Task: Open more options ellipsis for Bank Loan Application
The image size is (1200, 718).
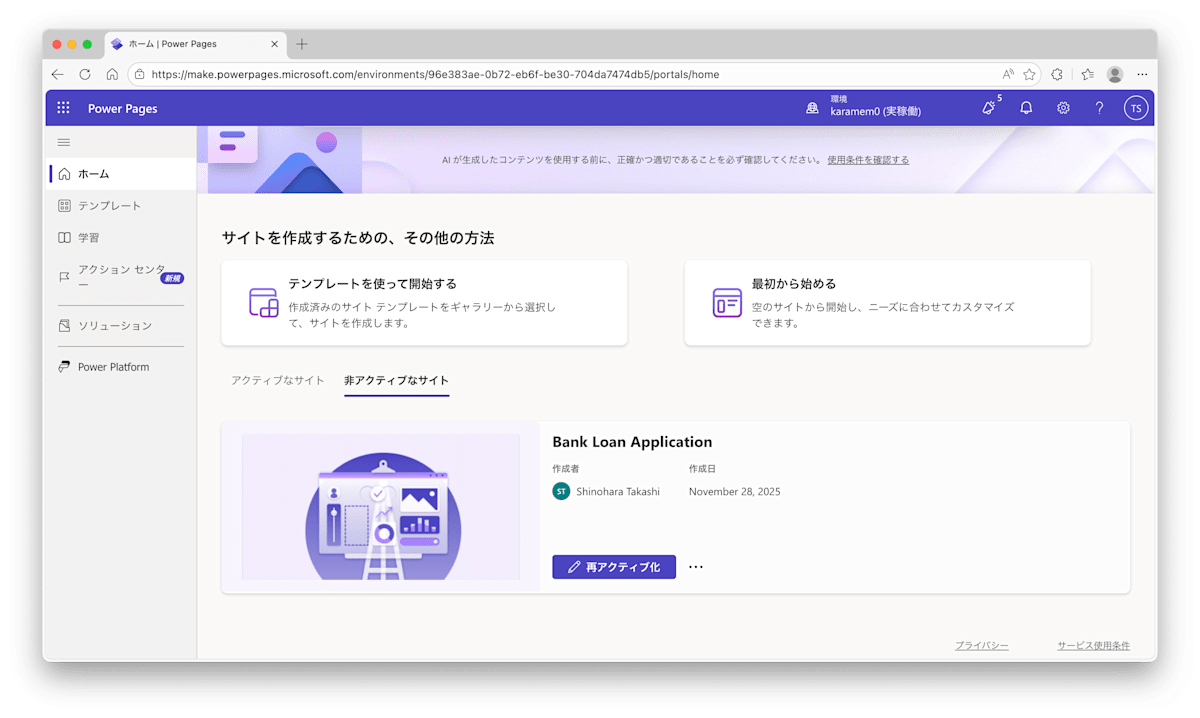Action: (696, 567)
